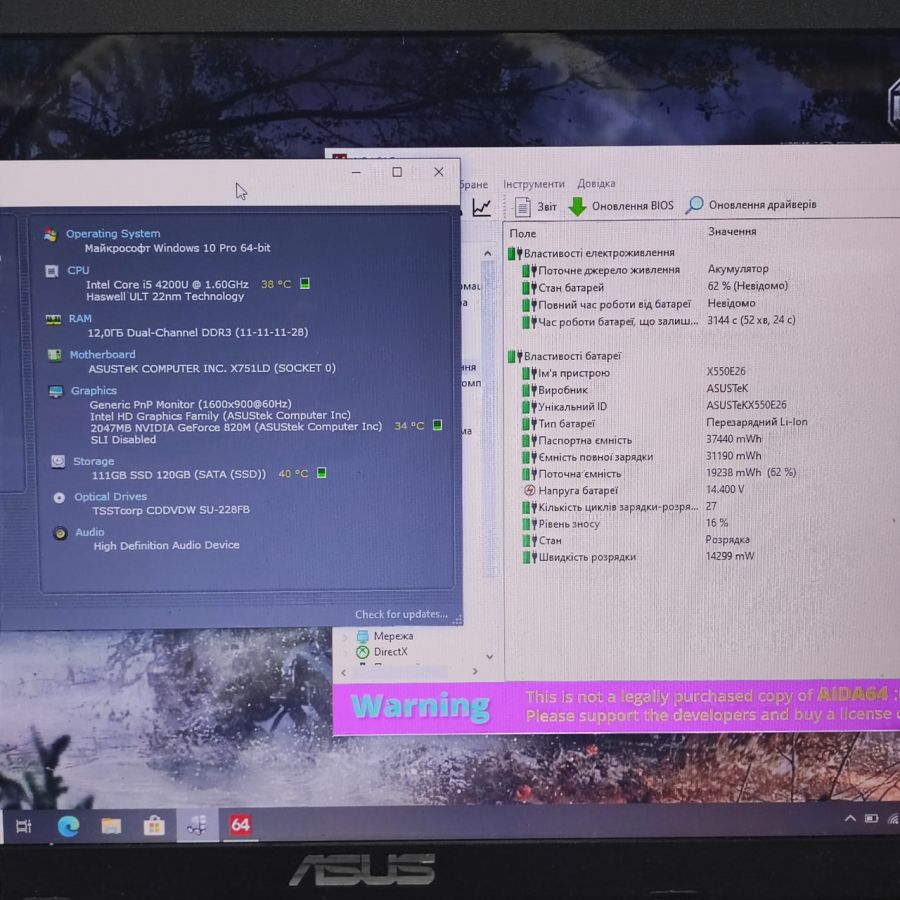
Task: Open the Optical Drives section link
Action: click(111, 497)
